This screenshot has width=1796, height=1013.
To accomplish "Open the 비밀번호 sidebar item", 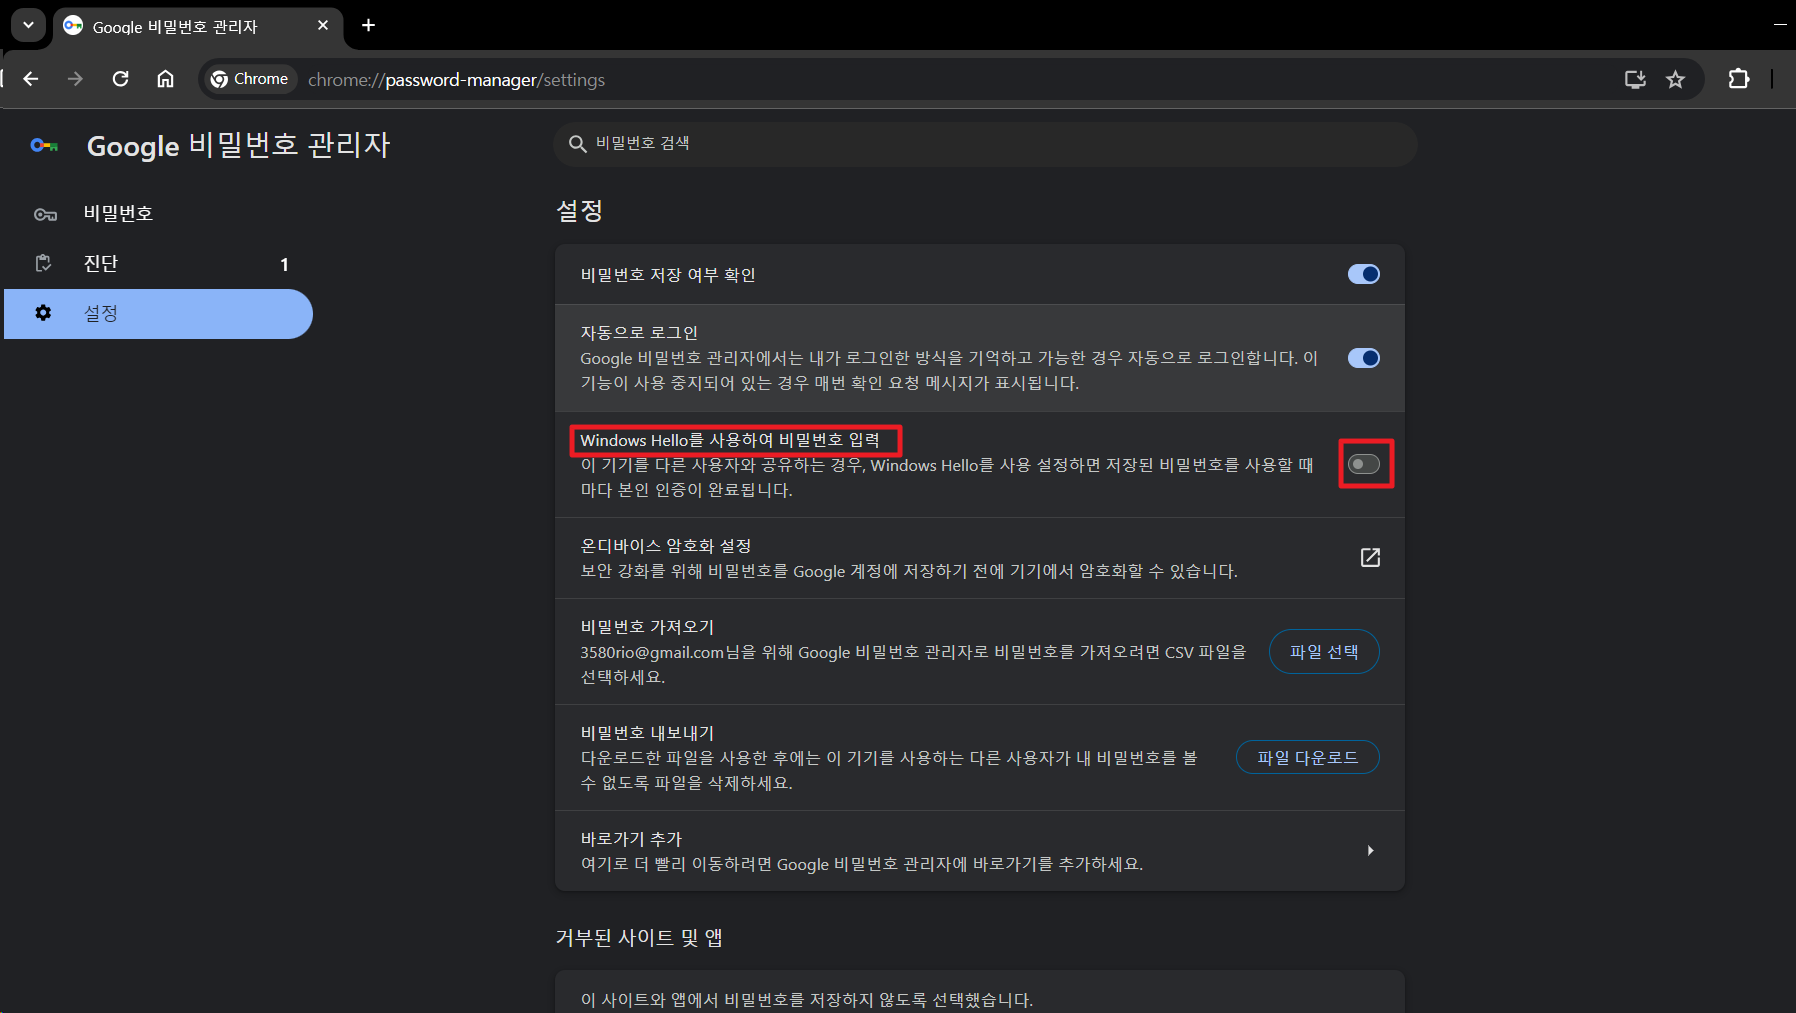I will coord(158,213).
